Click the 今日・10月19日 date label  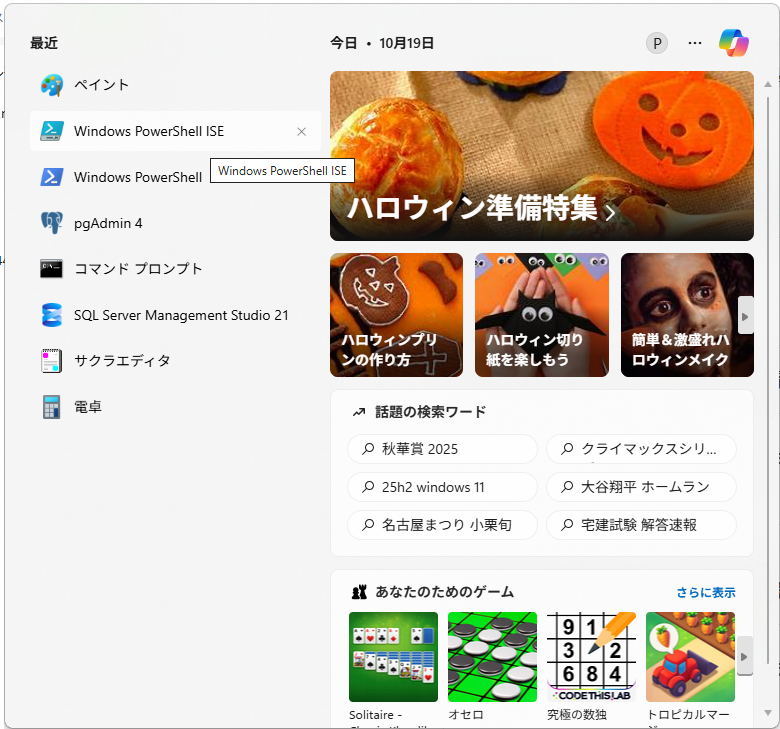(x=382, y=43)
